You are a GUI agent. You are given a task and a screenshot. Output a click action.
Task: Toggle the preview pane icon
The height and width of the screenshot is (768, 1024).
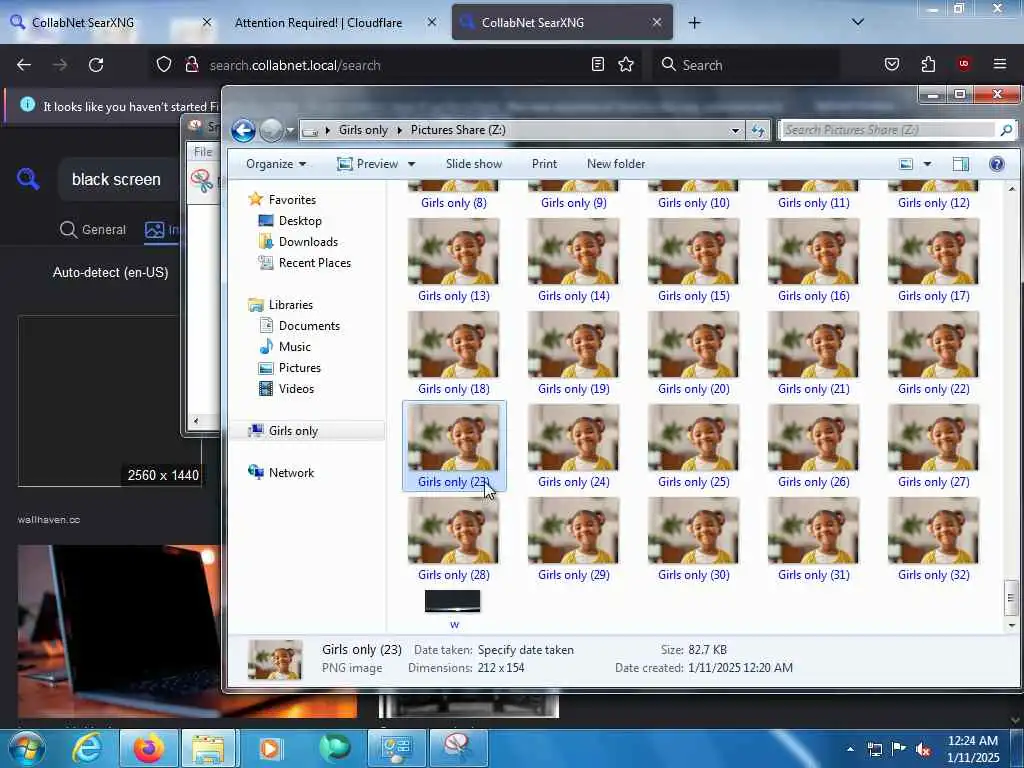point(961,164)
